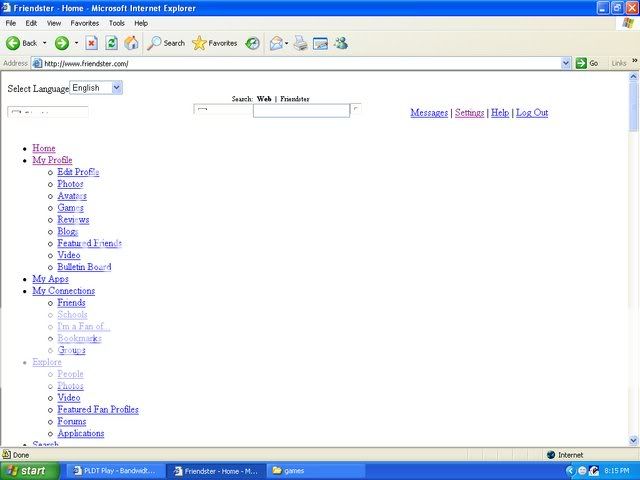Open the Applications link
Viewport: 640px width, 480px height.
point(81,433)
